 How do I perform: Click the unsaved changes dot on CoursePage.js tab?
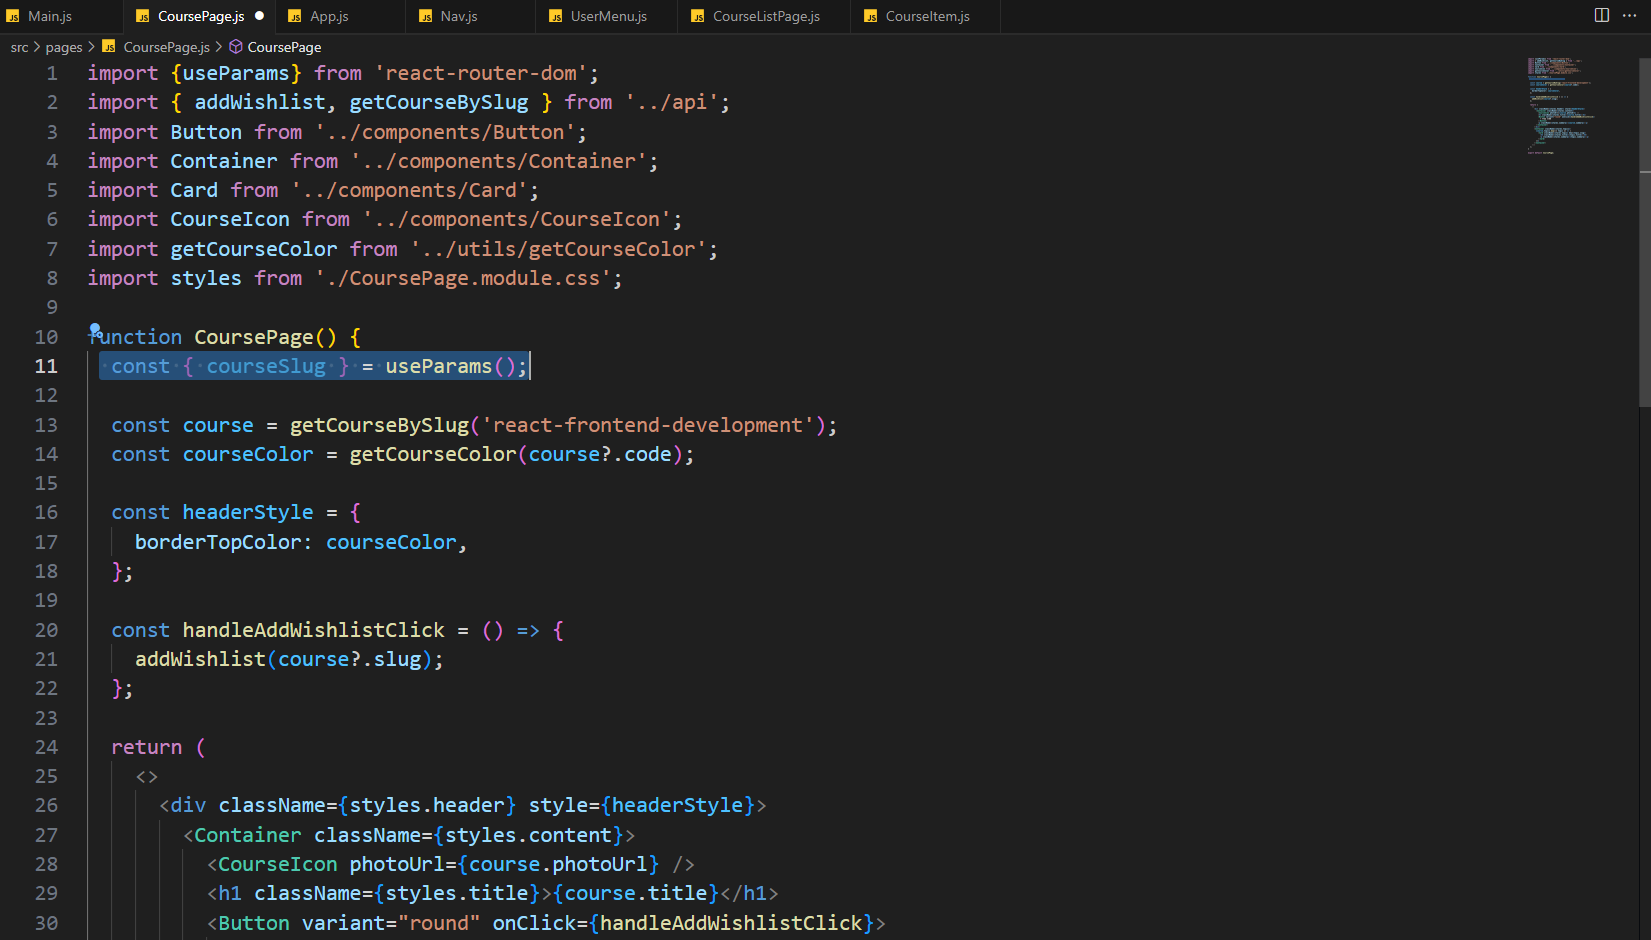tap(259, 16)
